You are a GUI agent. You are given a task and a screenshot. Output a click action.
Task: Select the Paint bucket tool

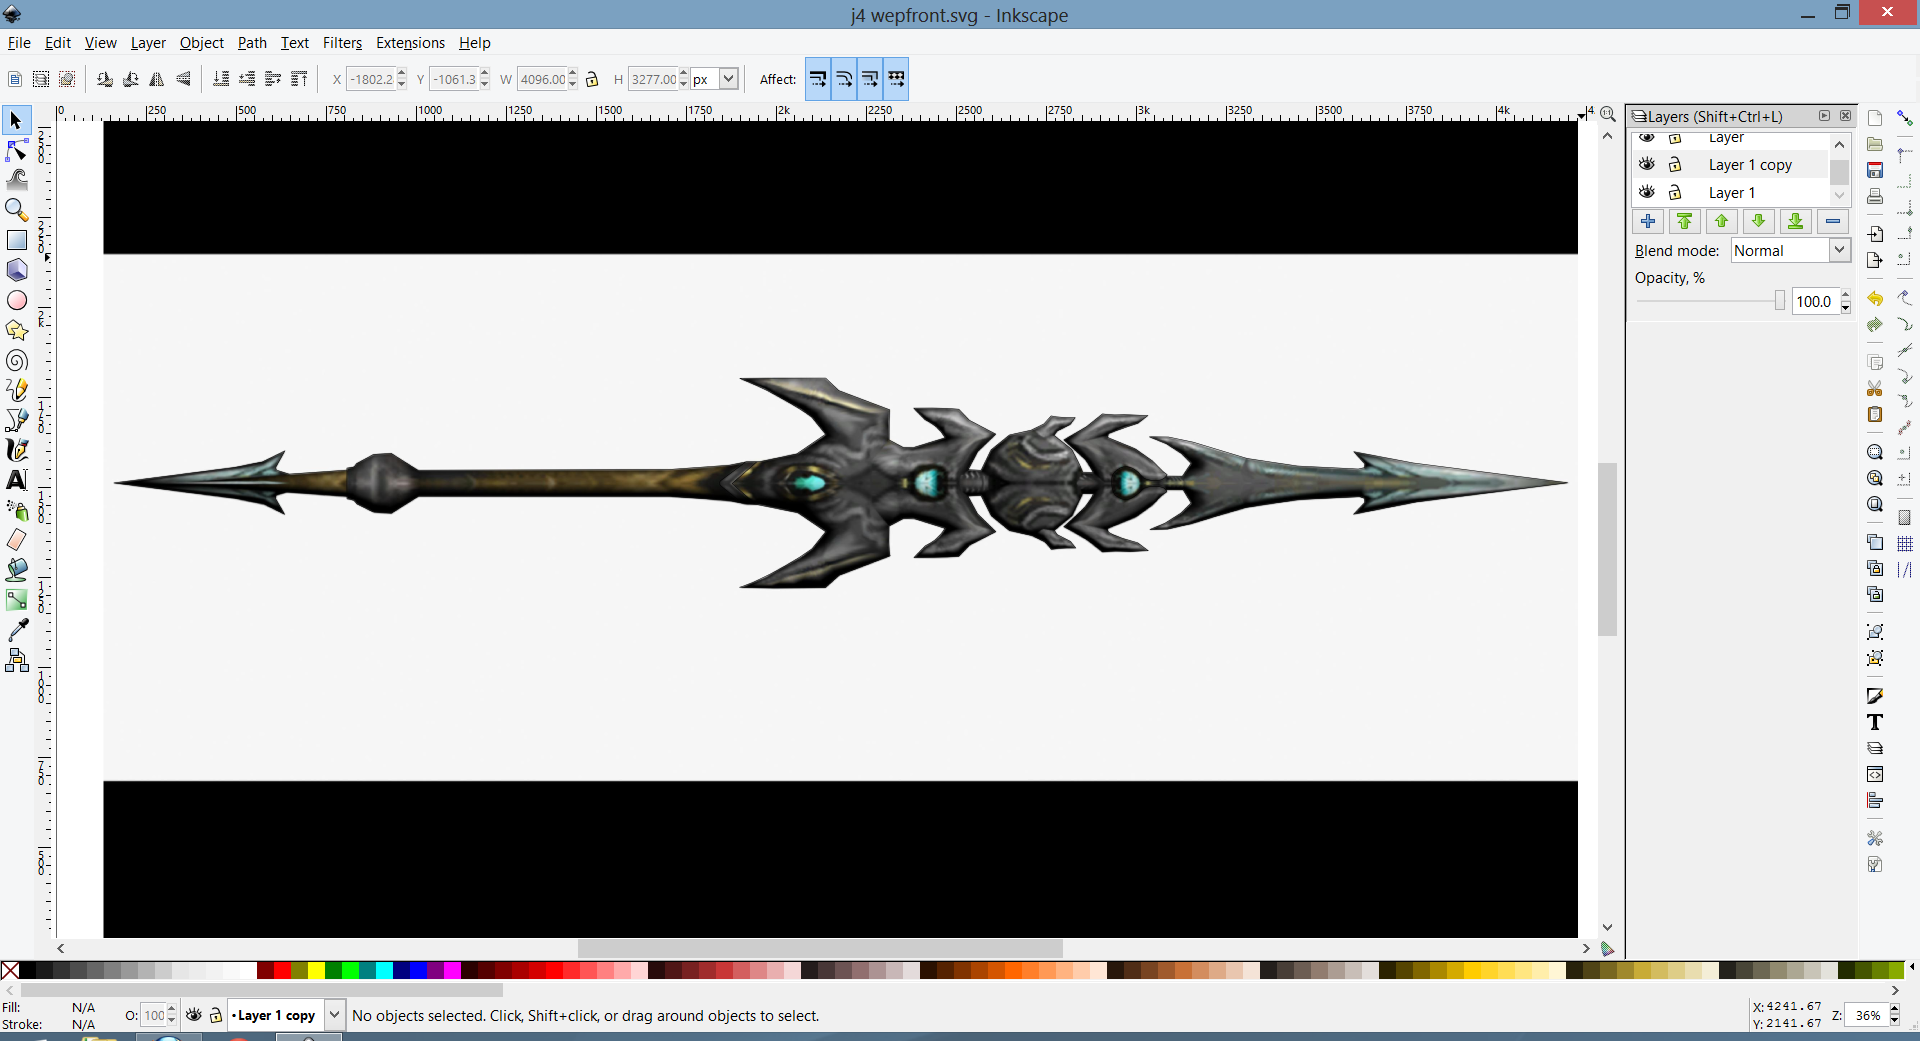click(x=16, y=570)
